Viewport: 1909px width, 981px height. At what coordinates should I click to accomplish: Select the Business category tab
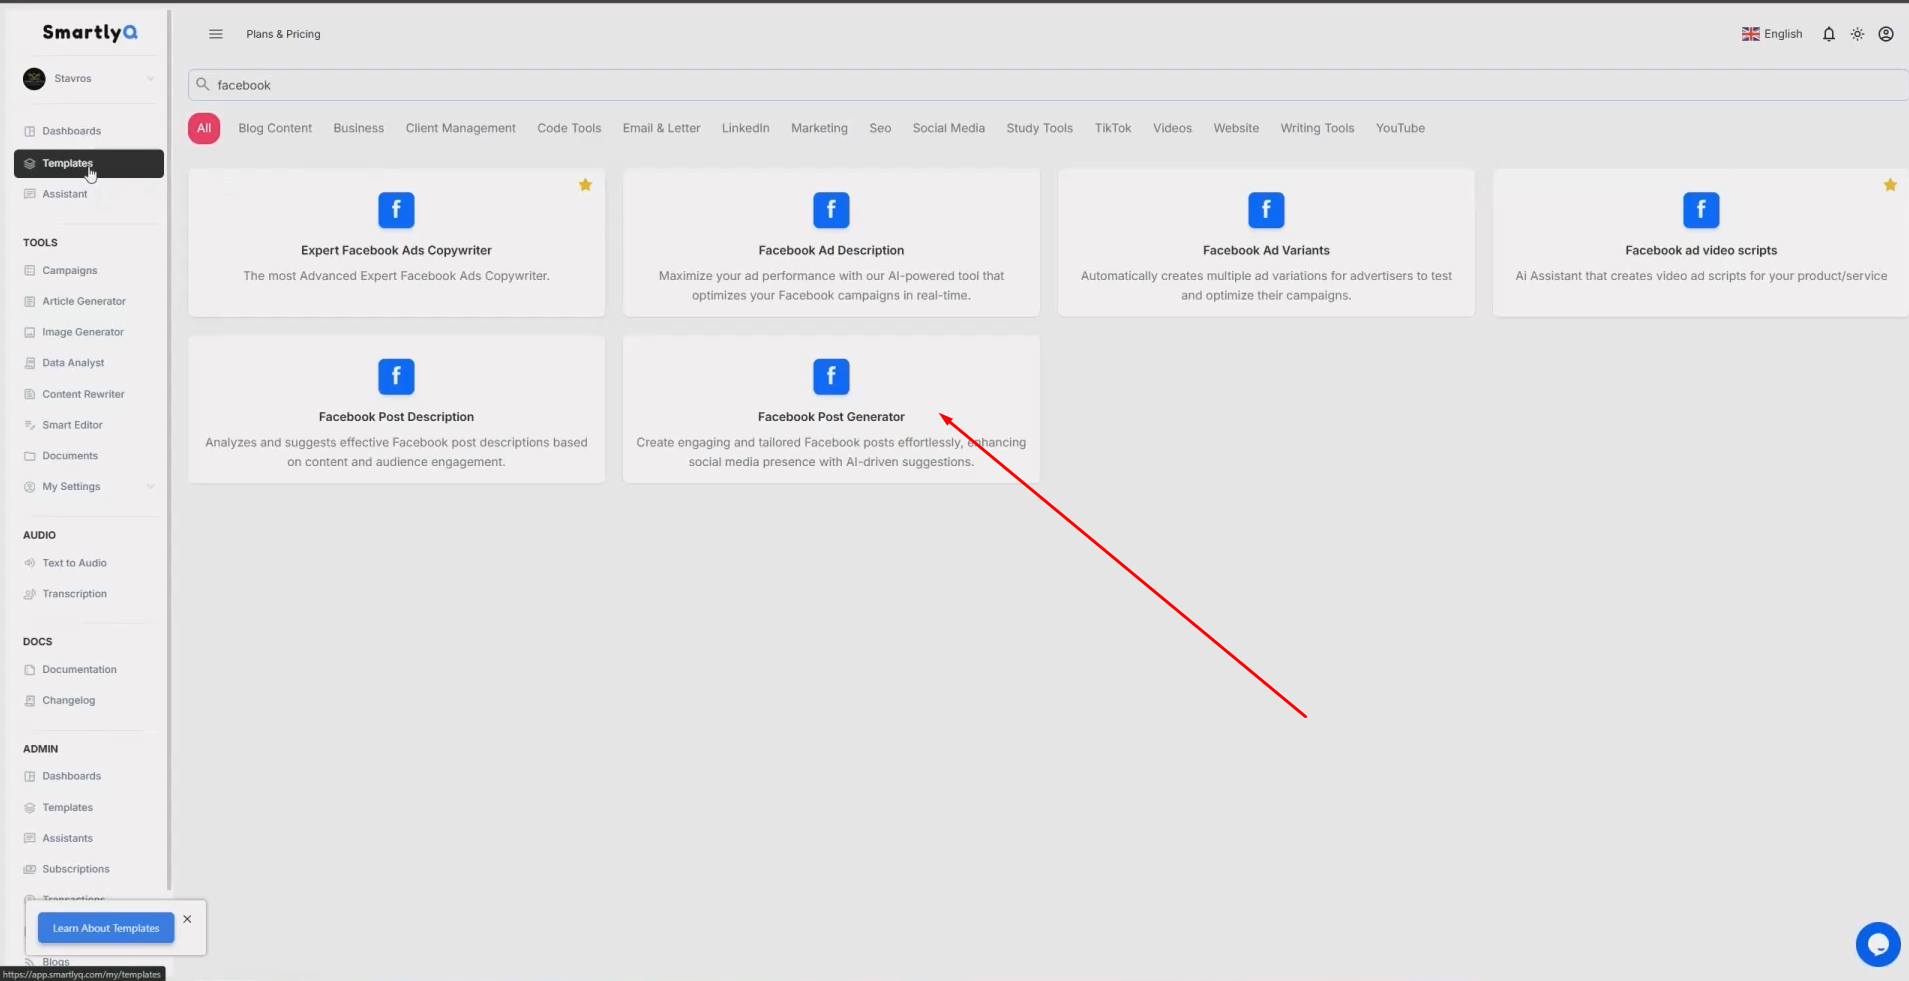tap(359, 128)
